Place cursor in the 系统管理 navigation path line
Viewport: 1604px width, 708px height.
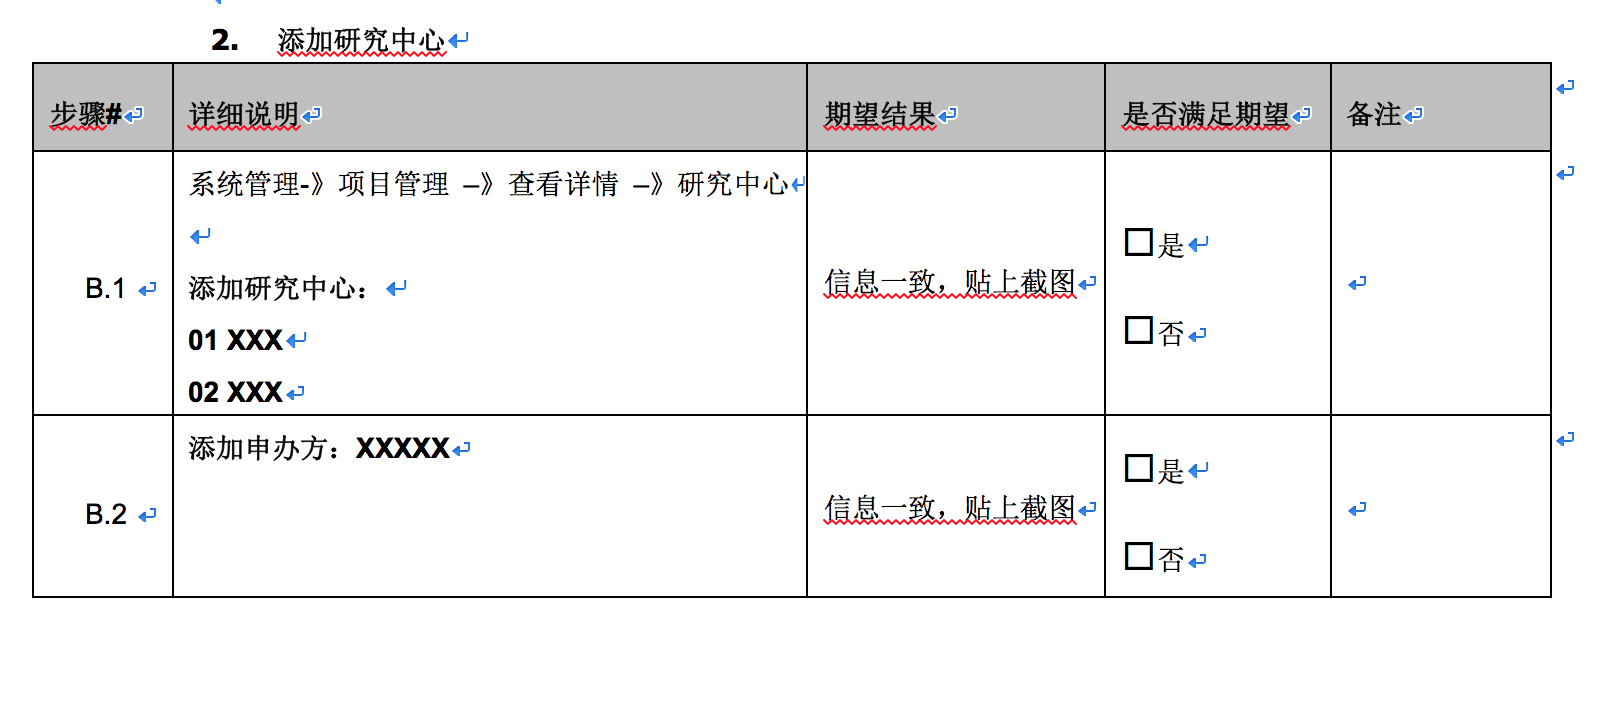(x=488, y=184)
